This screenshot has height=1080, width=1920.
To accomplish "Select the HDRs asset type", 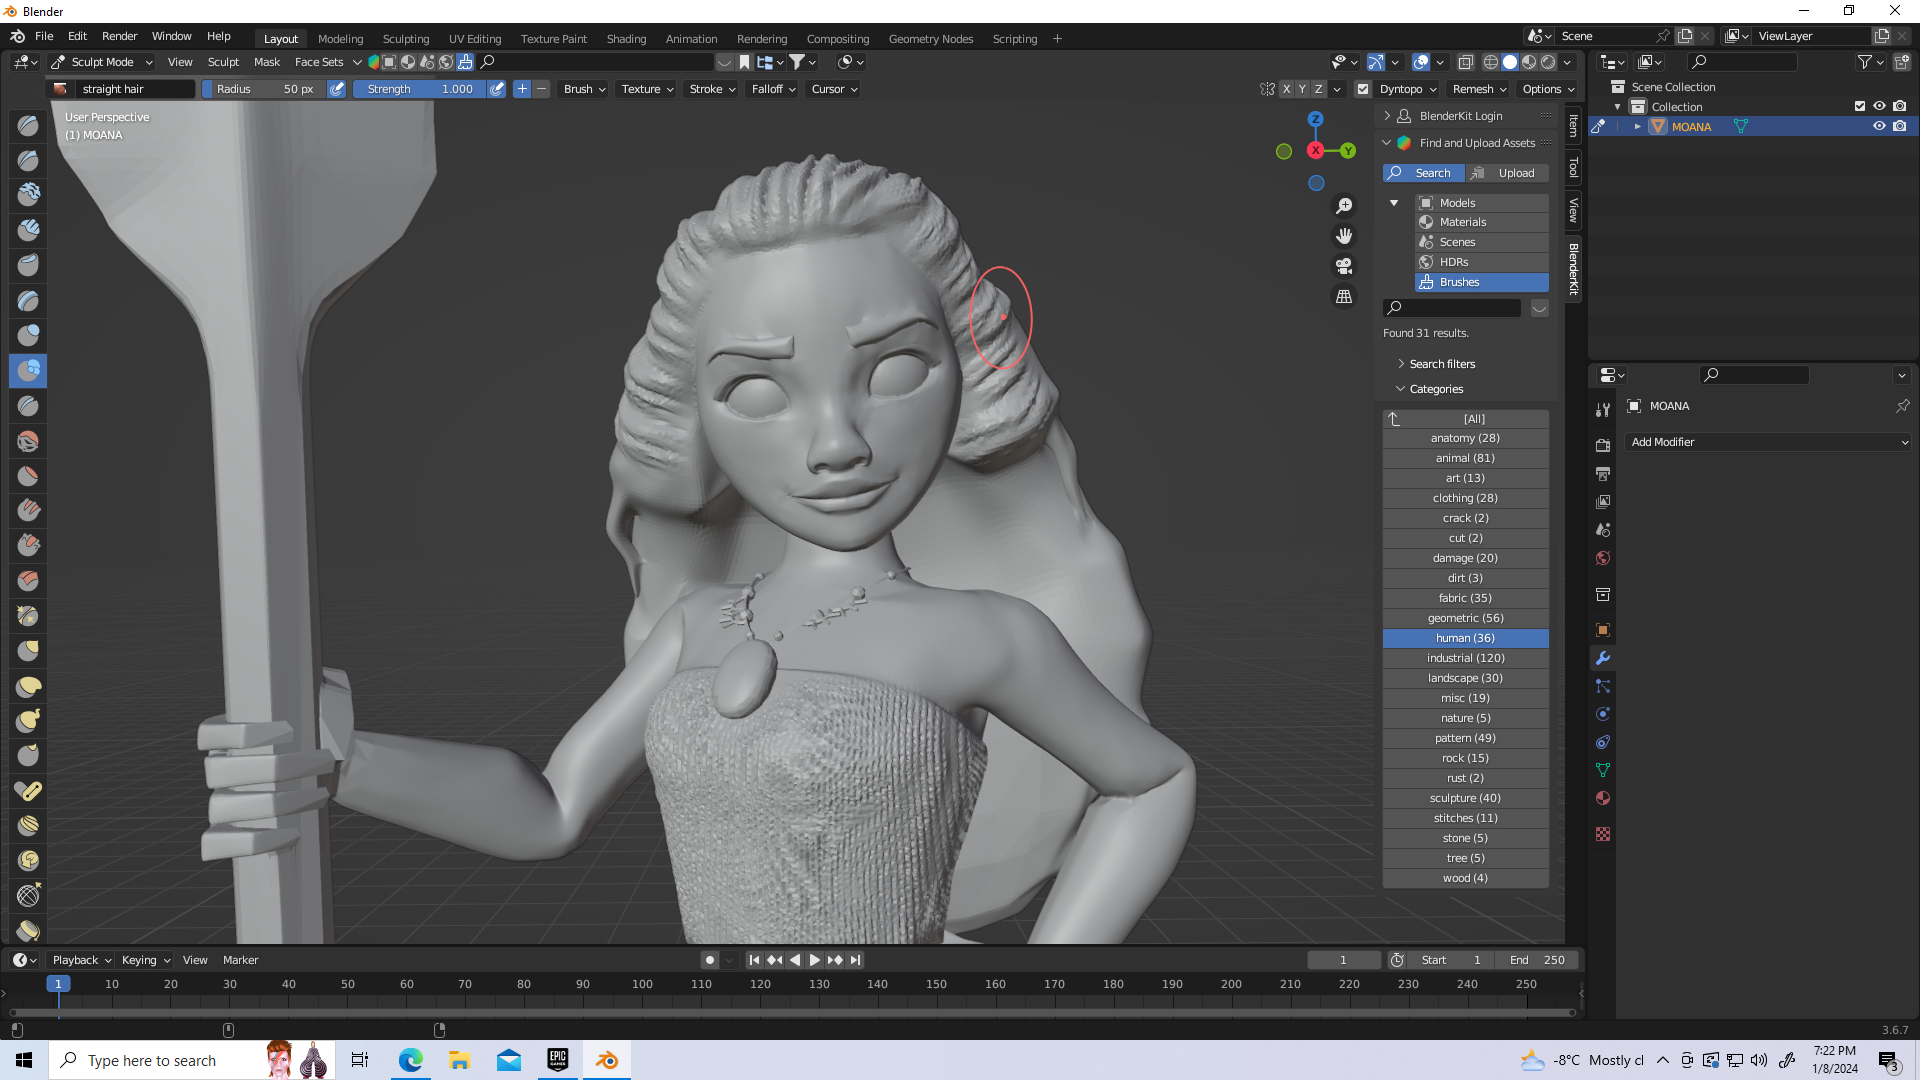I will (1482, 262).
